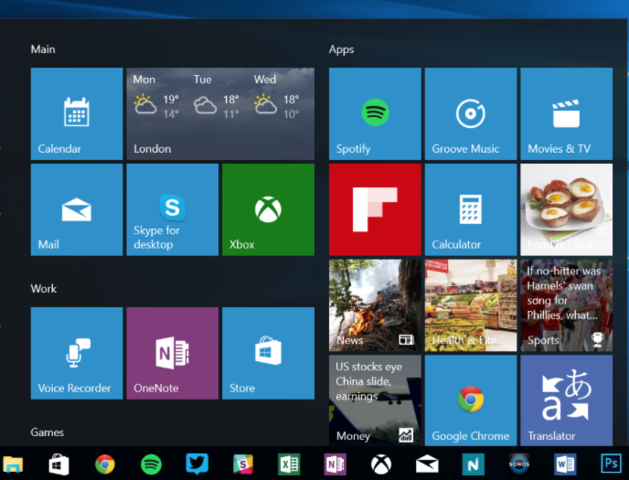
Task: Click Monday's forecast in weather tile
Action: coord(156,97)
